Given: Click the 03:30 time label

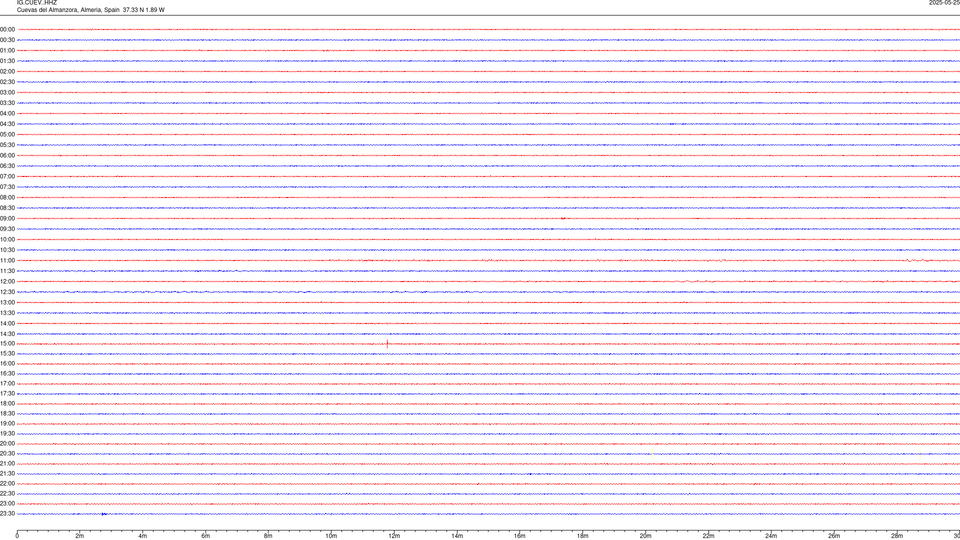Looking at the screenshot, I should pos(7,103).
